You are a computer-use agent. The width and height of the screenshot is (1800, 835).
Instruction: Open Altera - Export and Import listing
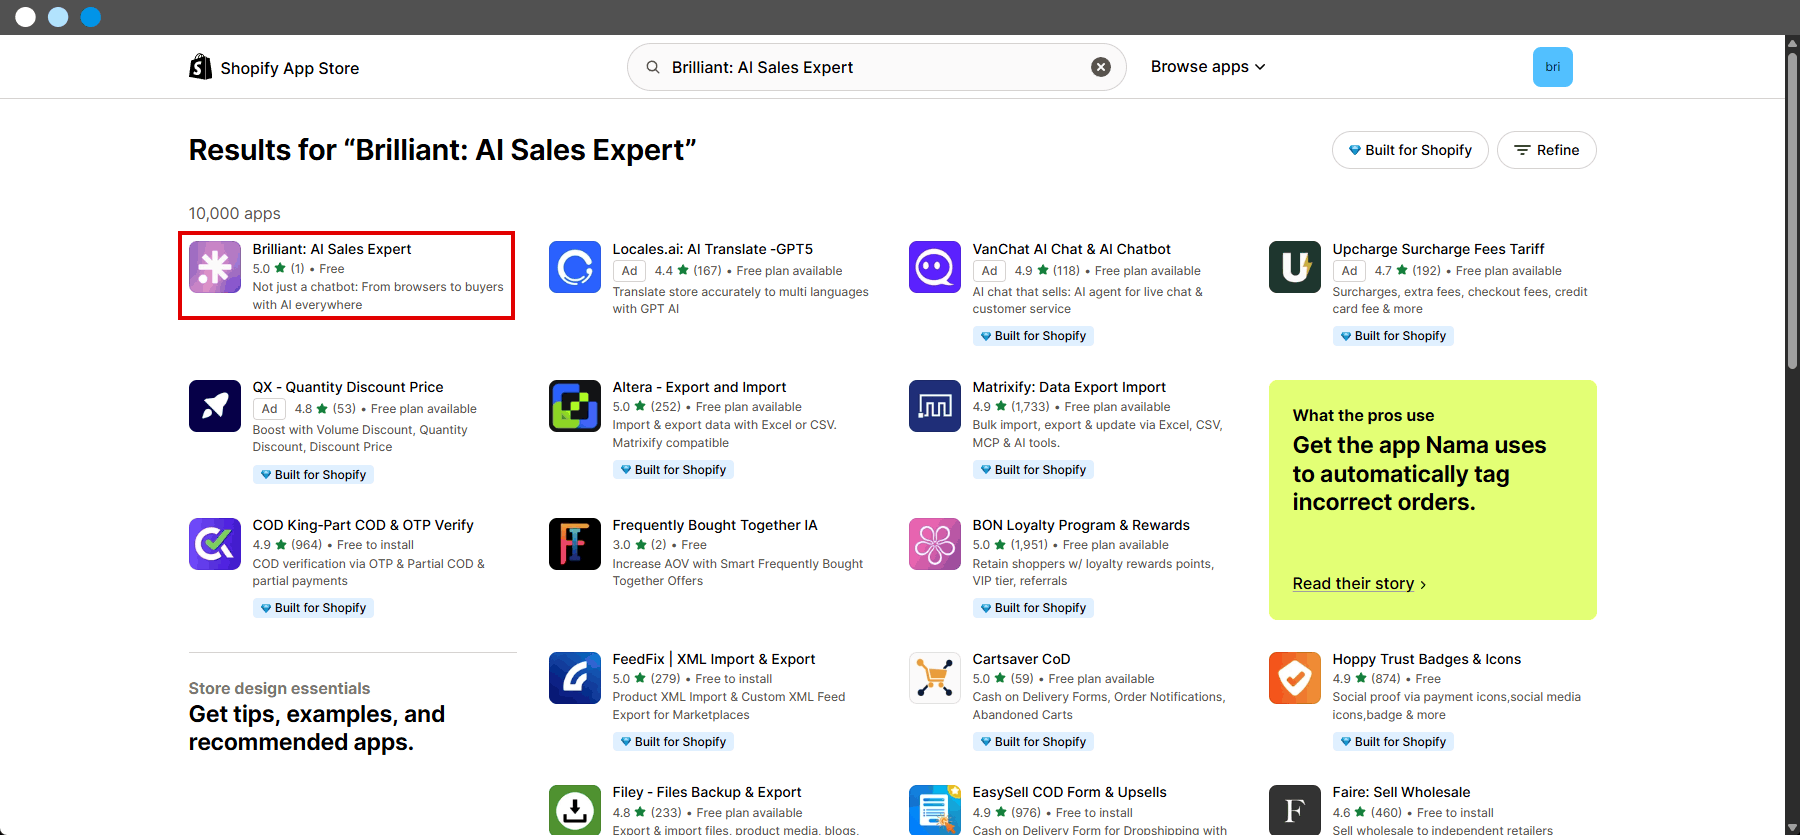[x=699, y=387]
